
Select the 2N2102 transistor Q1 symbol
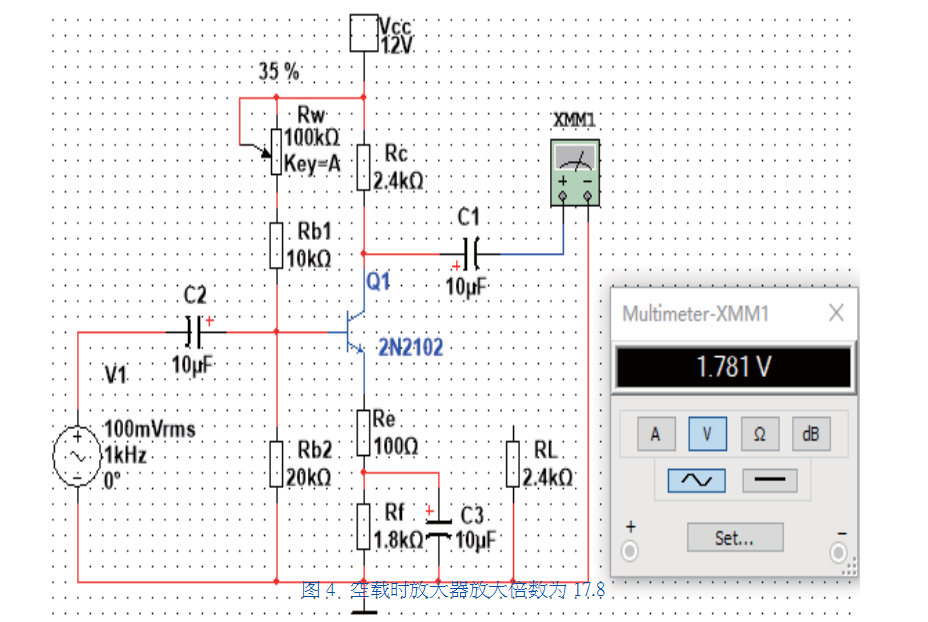click(353, 332)
